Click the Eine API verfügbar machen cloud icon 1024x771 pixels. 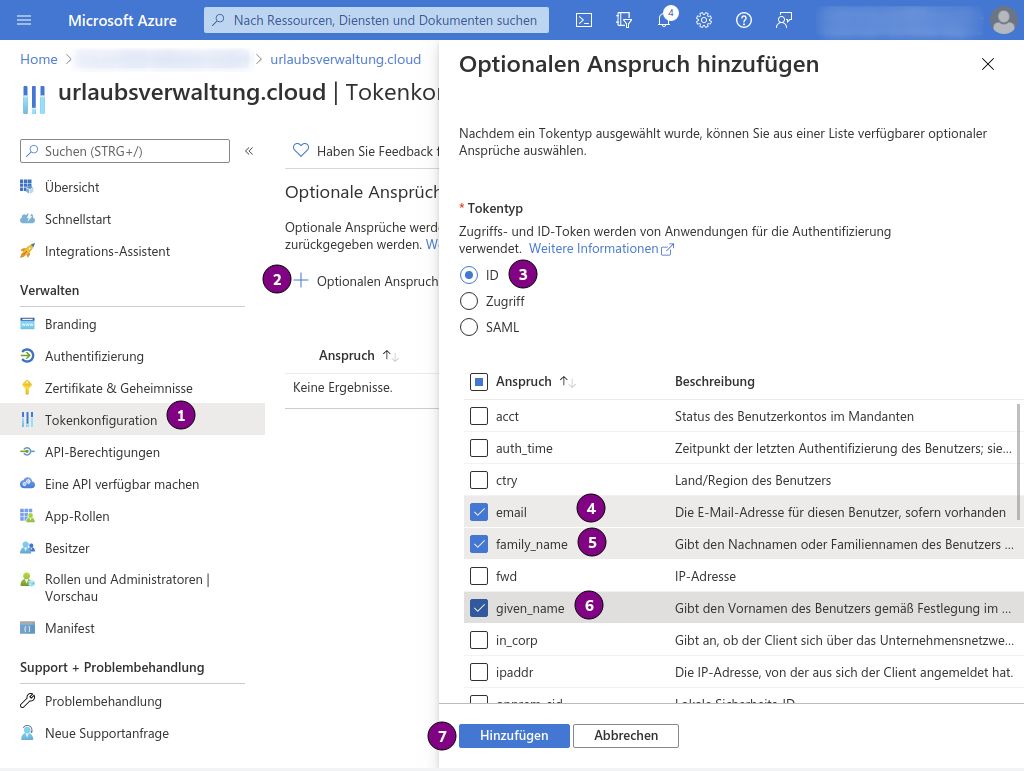27,484
